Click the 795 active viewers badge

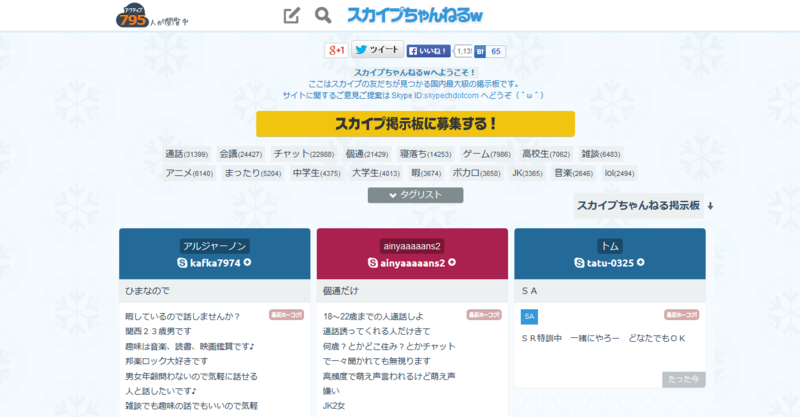coord(133,16)
